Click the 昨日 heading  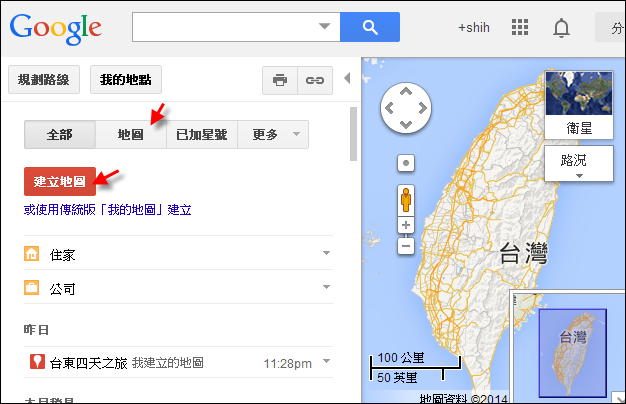pyautogui.click(x=36, y=329)
